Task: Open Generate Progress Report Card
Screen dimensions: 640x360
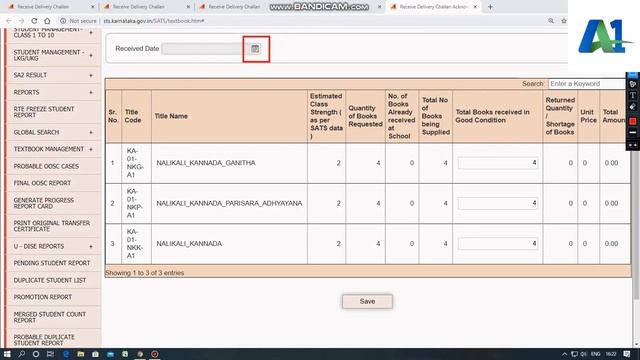Action: click(44, 203)
